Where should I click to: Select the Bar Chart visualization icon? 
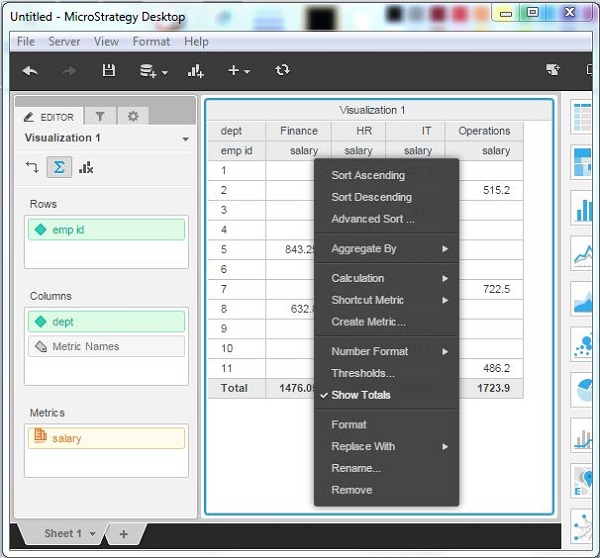pyautogui.click(x=582, y=208)
